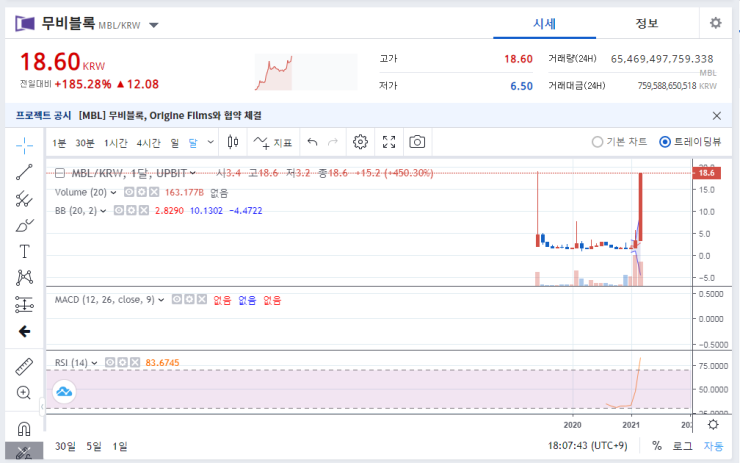
Task: Set chart range to 5일
Action: [x=94, y=446]
